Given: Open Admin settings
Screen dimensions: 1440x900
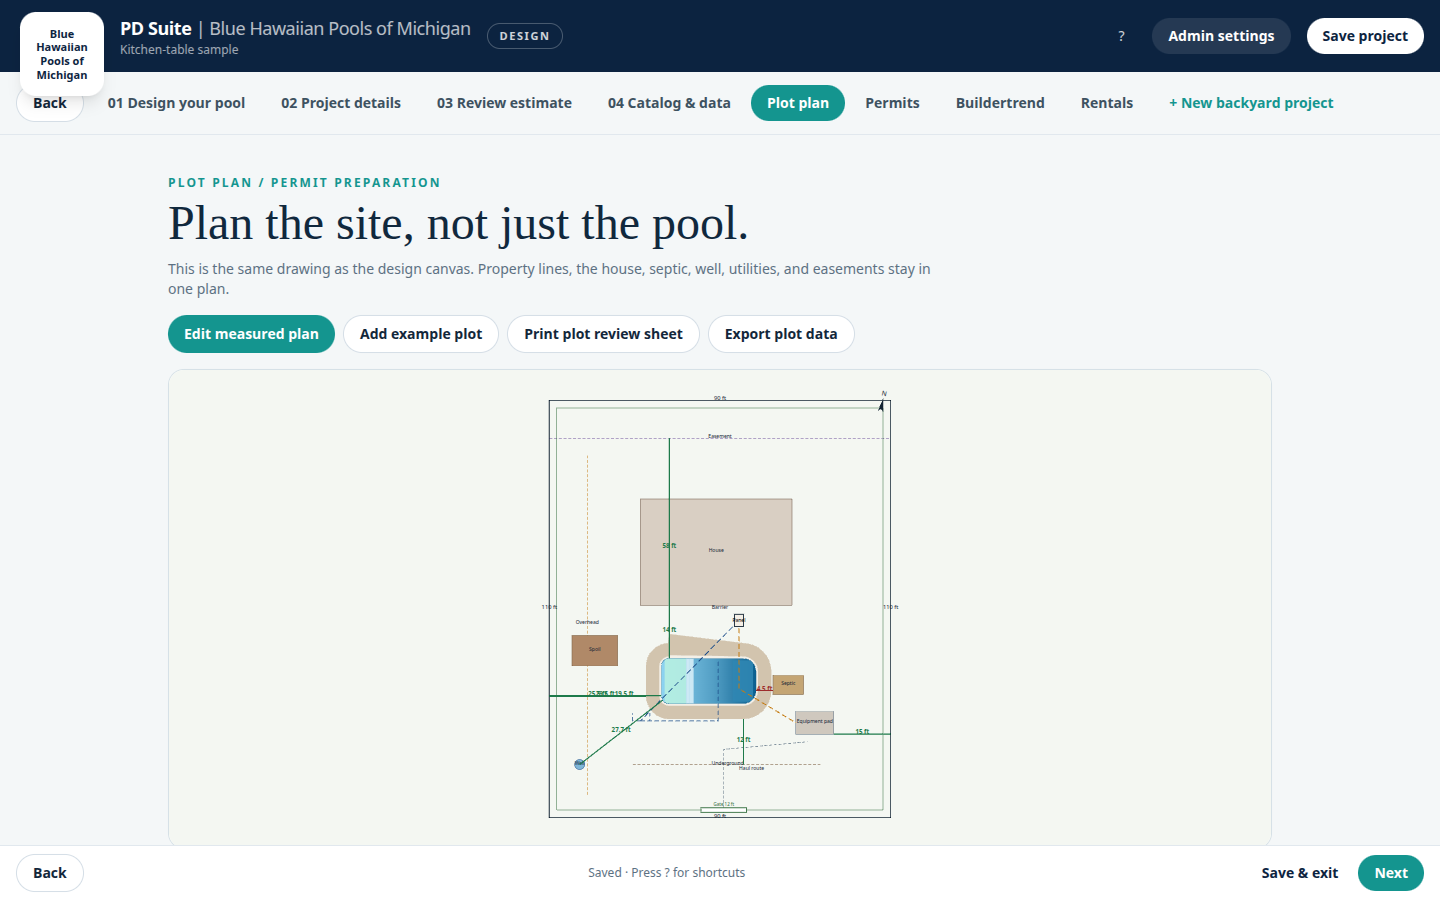Looking at the screenshot, I should [x=1221, y=36].
